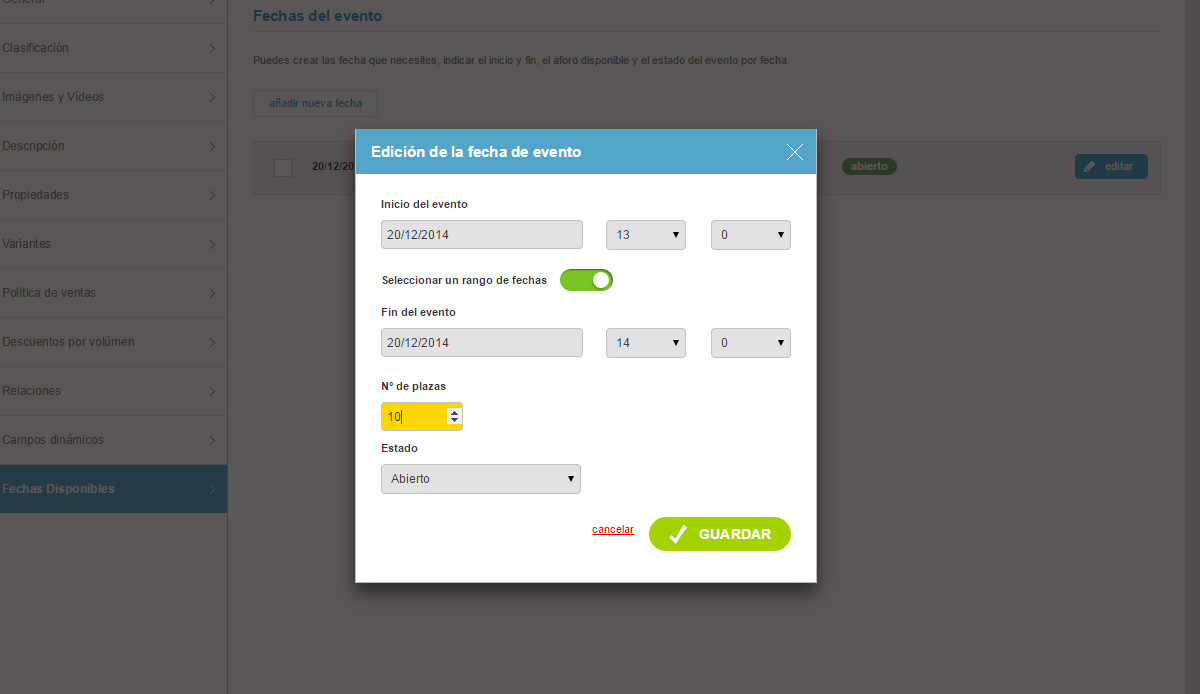Close the event date edit dialog
The image size is (1200, 694).
pos(795,152)
